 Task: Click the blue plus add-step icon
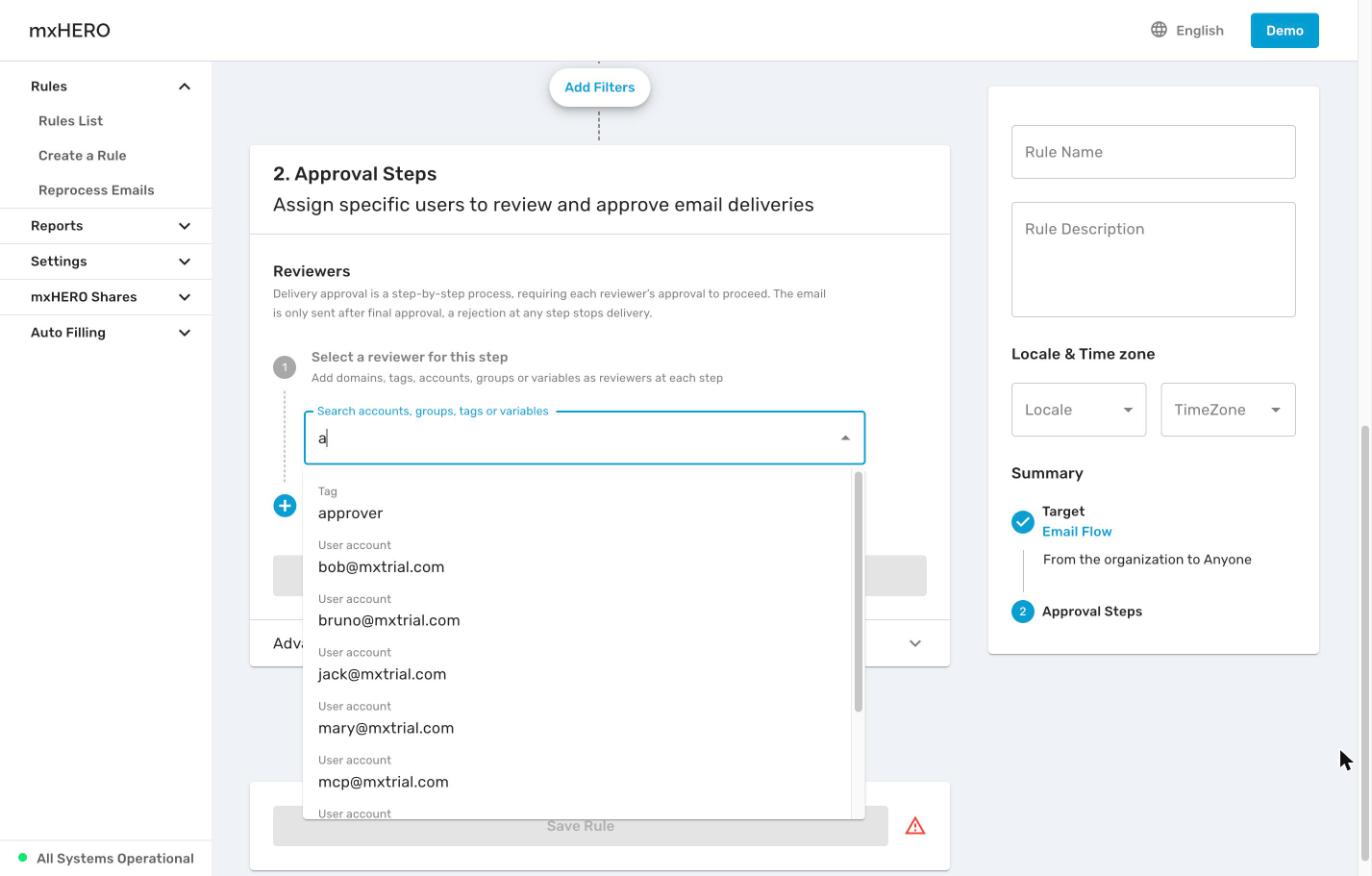coord(285,506)
